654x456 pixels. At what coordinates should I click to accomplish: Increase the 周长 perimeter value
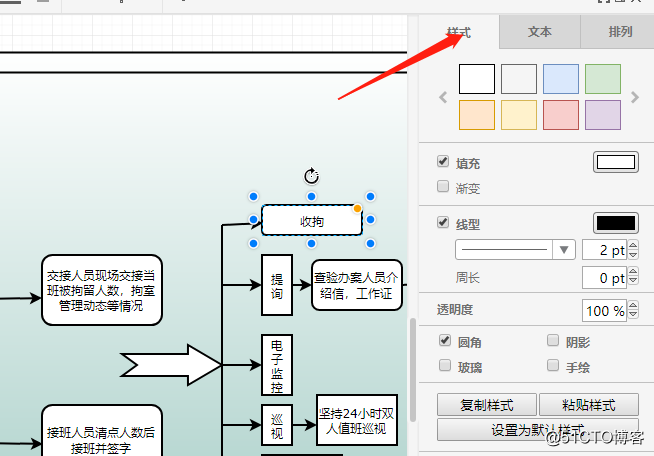coord(633,273)
